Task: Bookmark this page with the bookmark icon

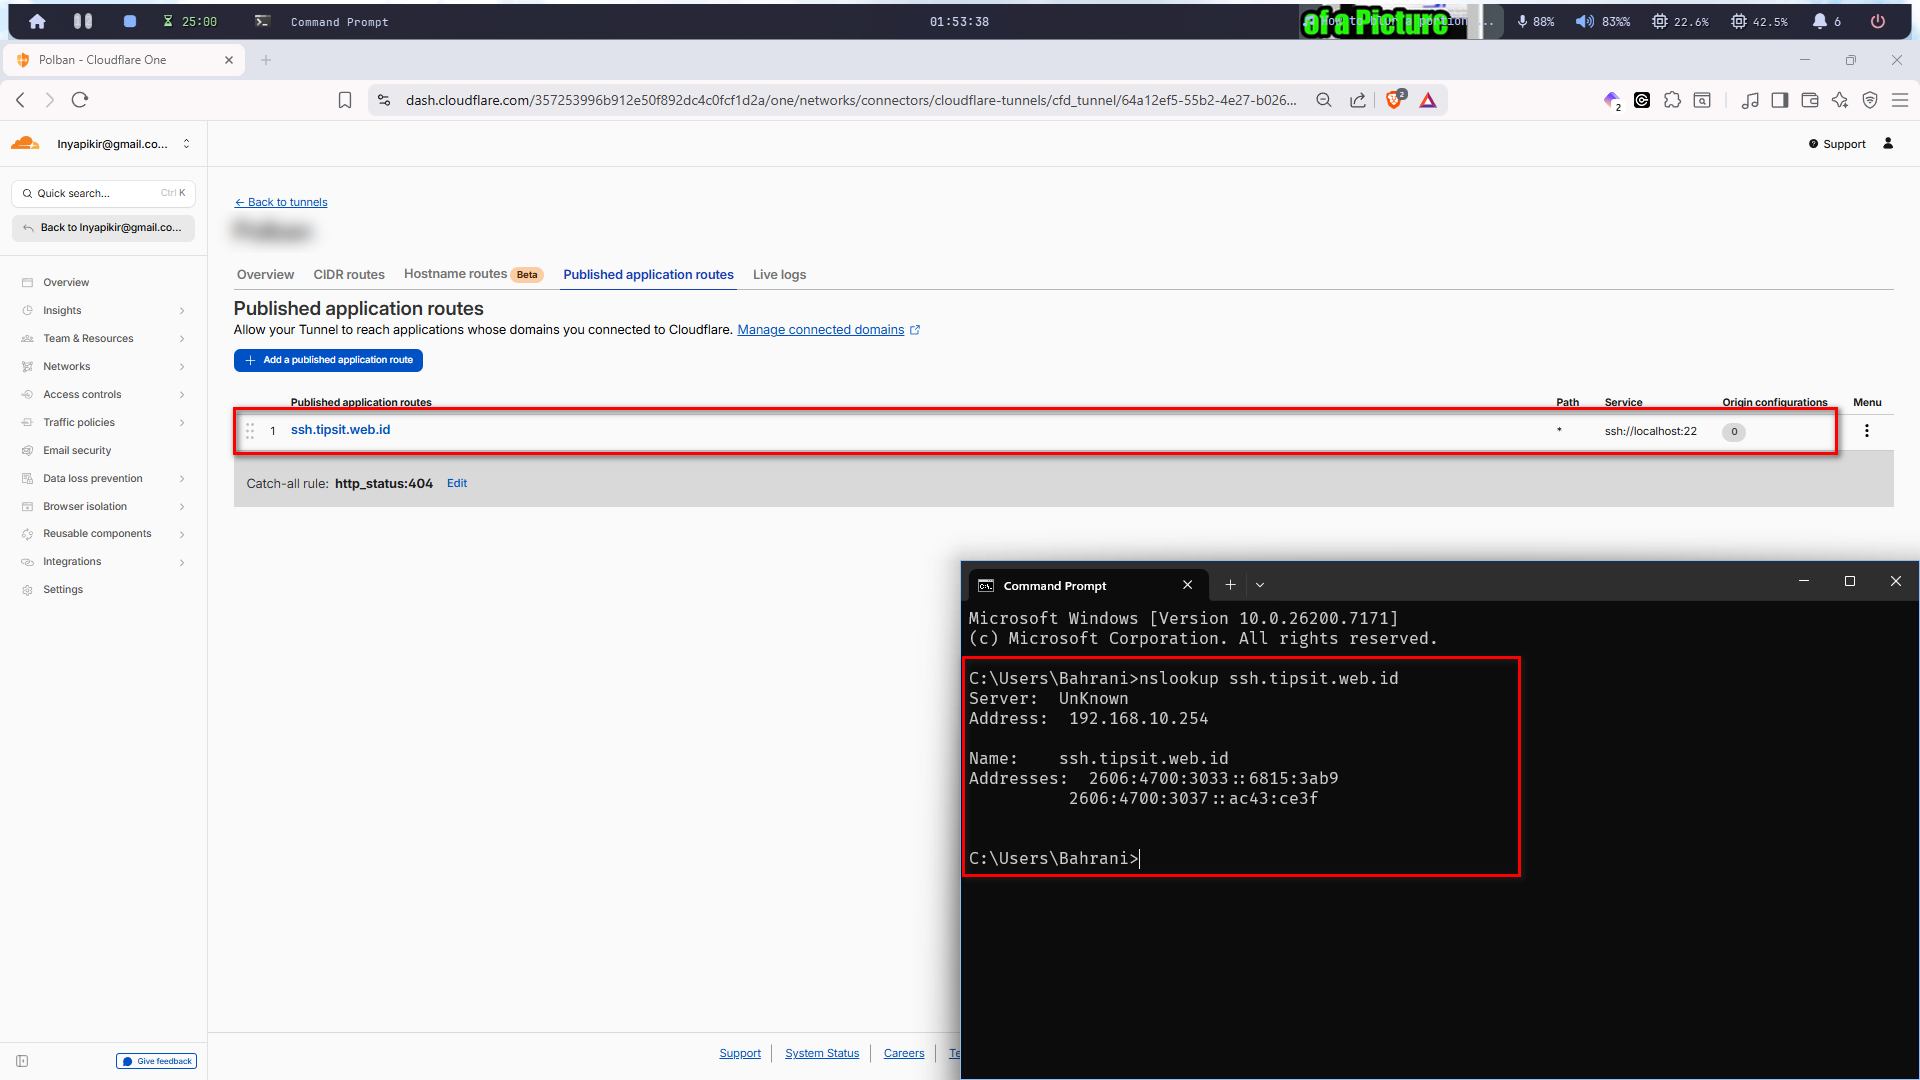Action: pos(345,100)
